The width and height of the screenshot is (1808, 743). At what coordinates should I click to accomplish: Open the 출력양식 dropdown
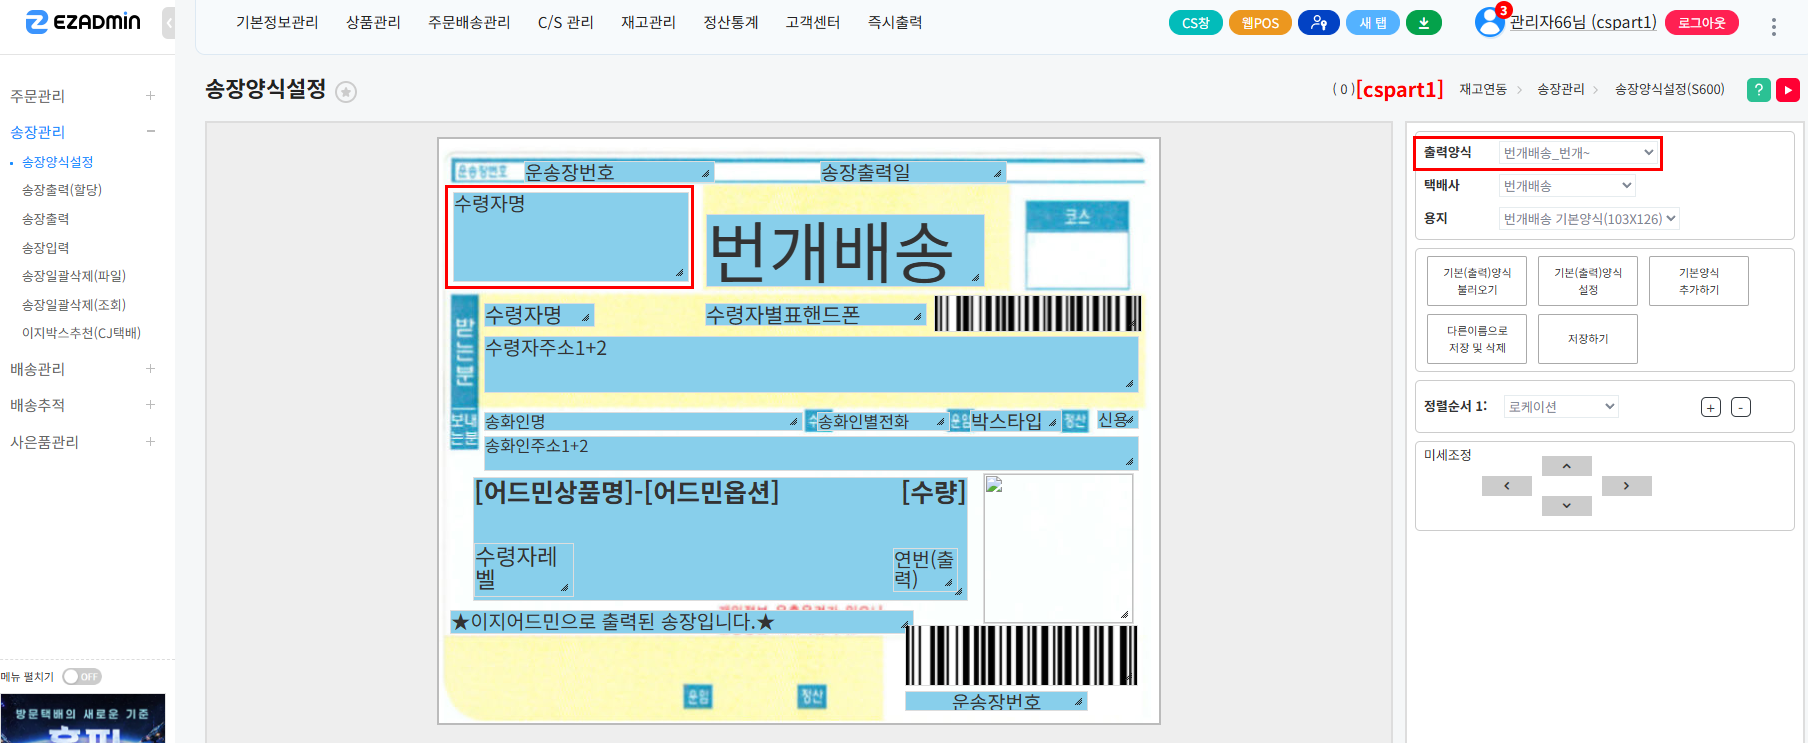coord(1578,153)
